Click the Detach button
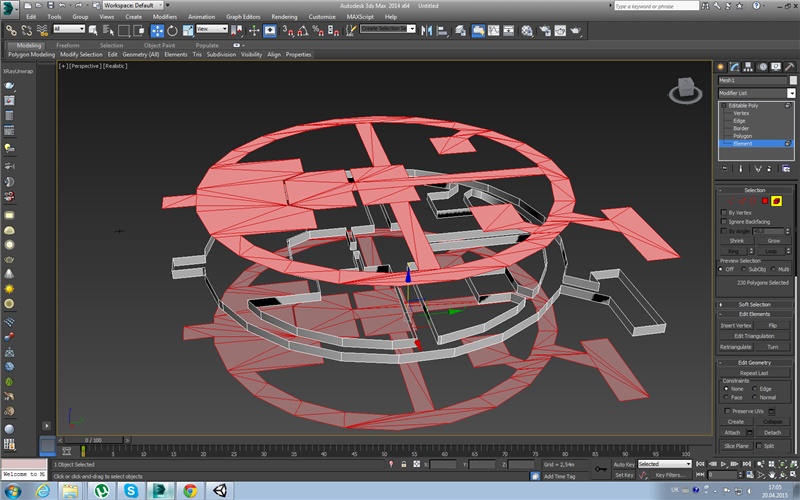 [772, 432]
